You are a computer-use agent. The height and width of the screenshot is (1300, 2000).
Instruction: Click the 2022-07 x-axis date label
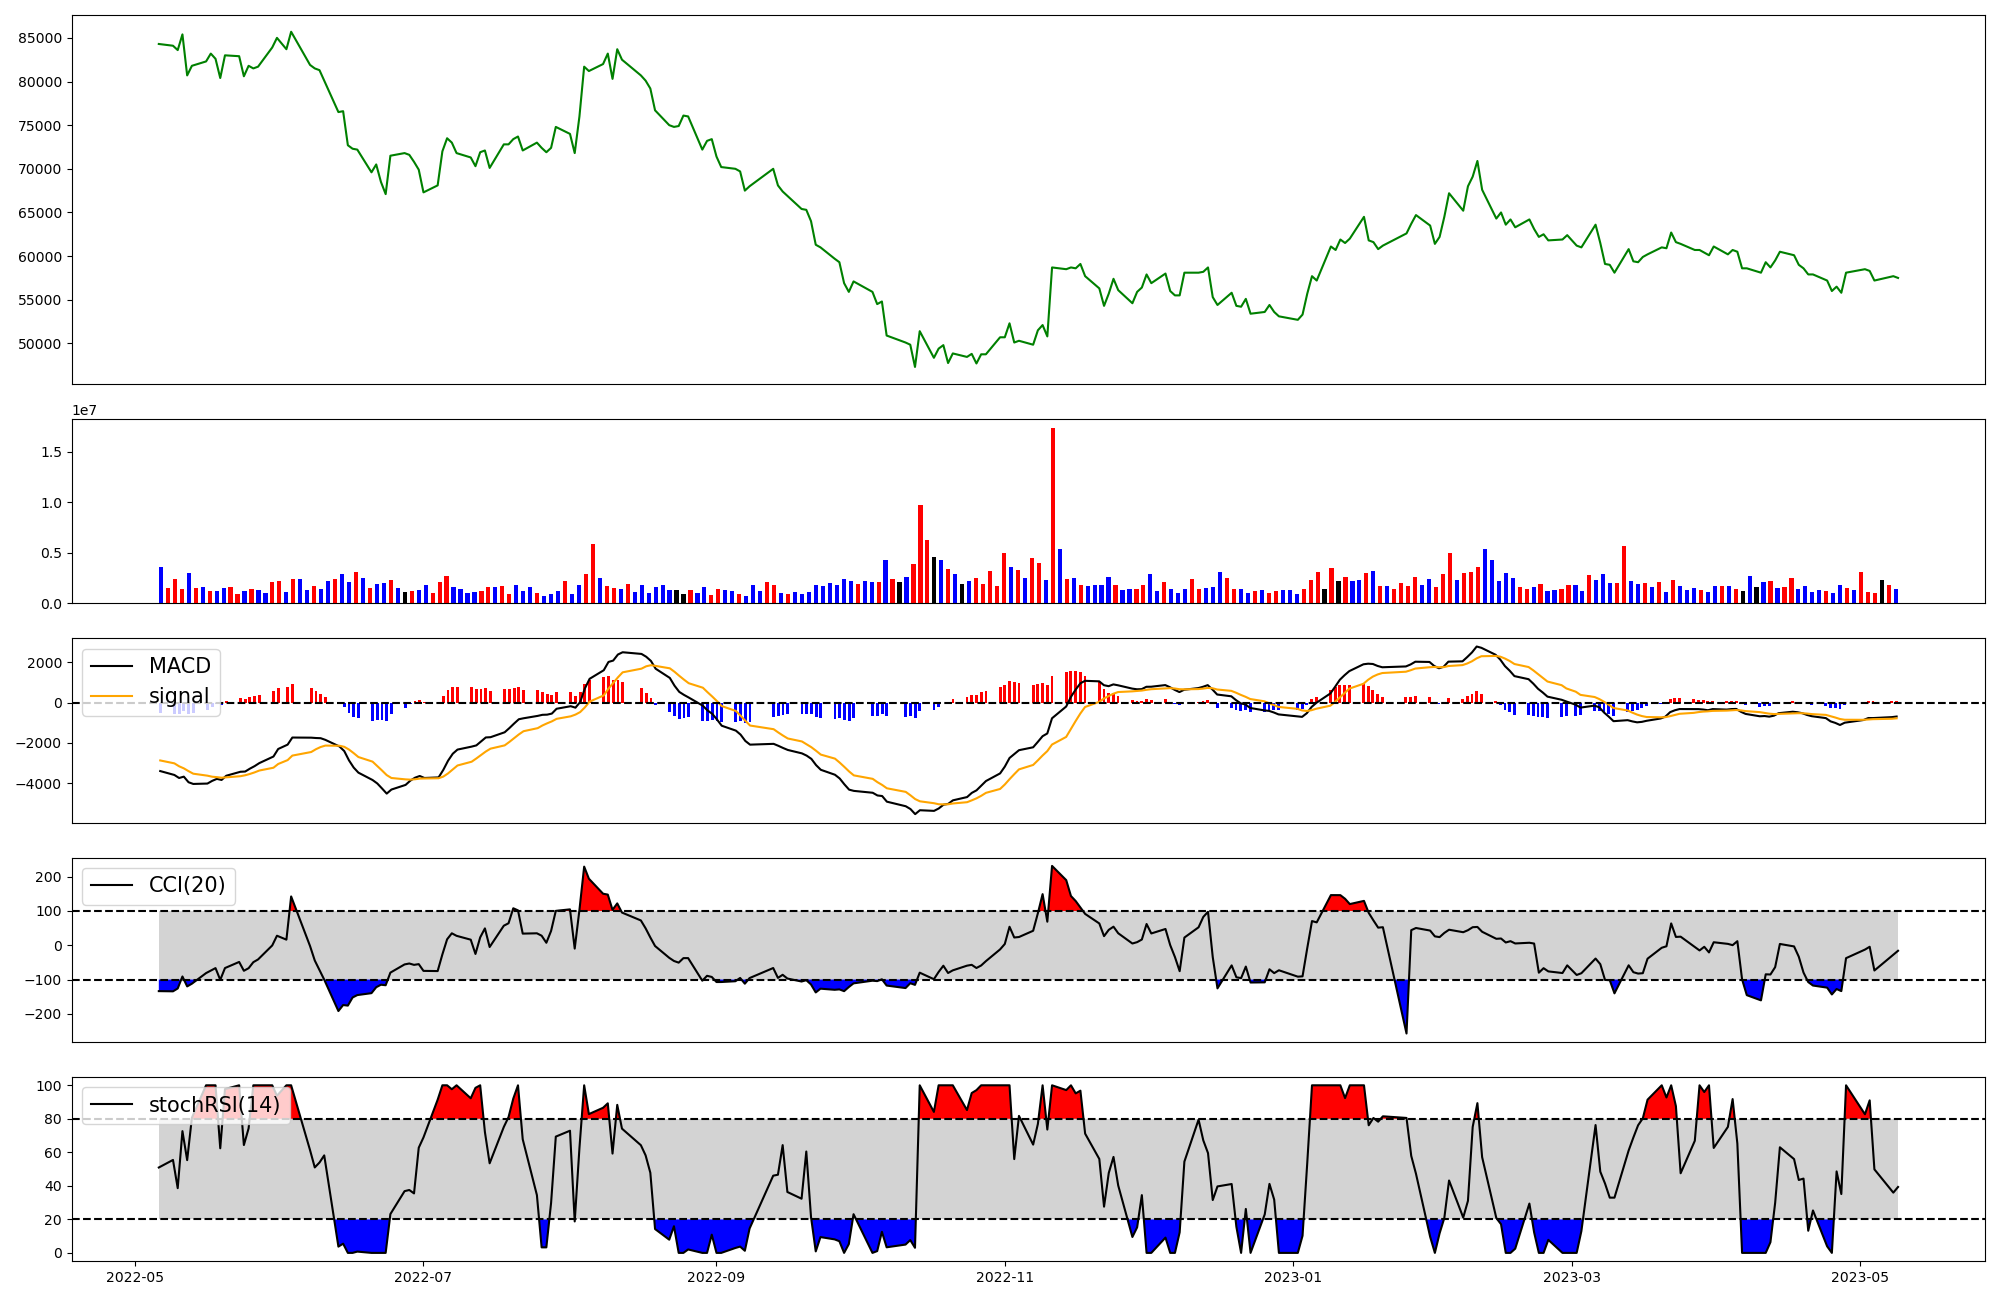[424, 1277]
